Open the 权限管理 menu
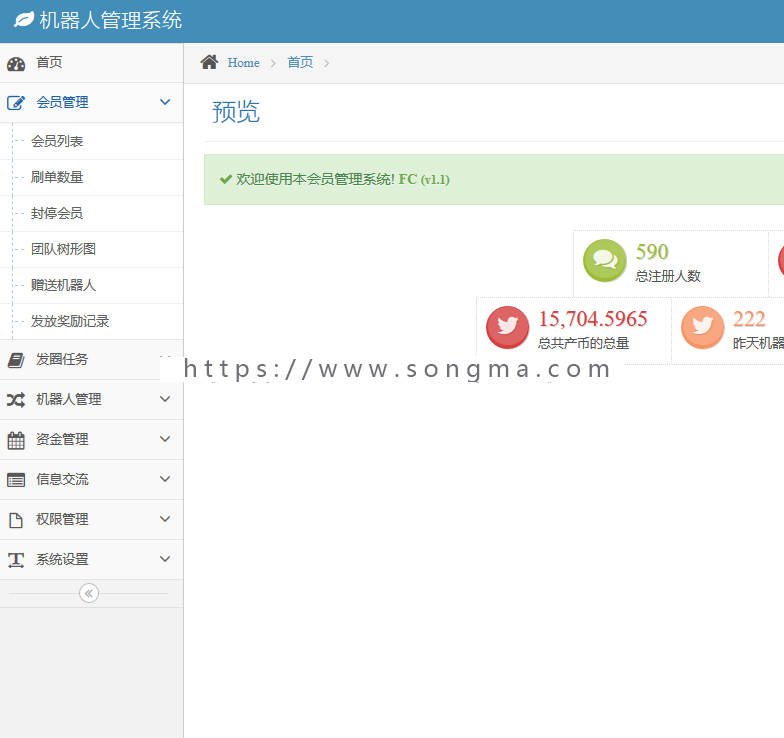This screenshot has height=738, width=784. [92, 520]
